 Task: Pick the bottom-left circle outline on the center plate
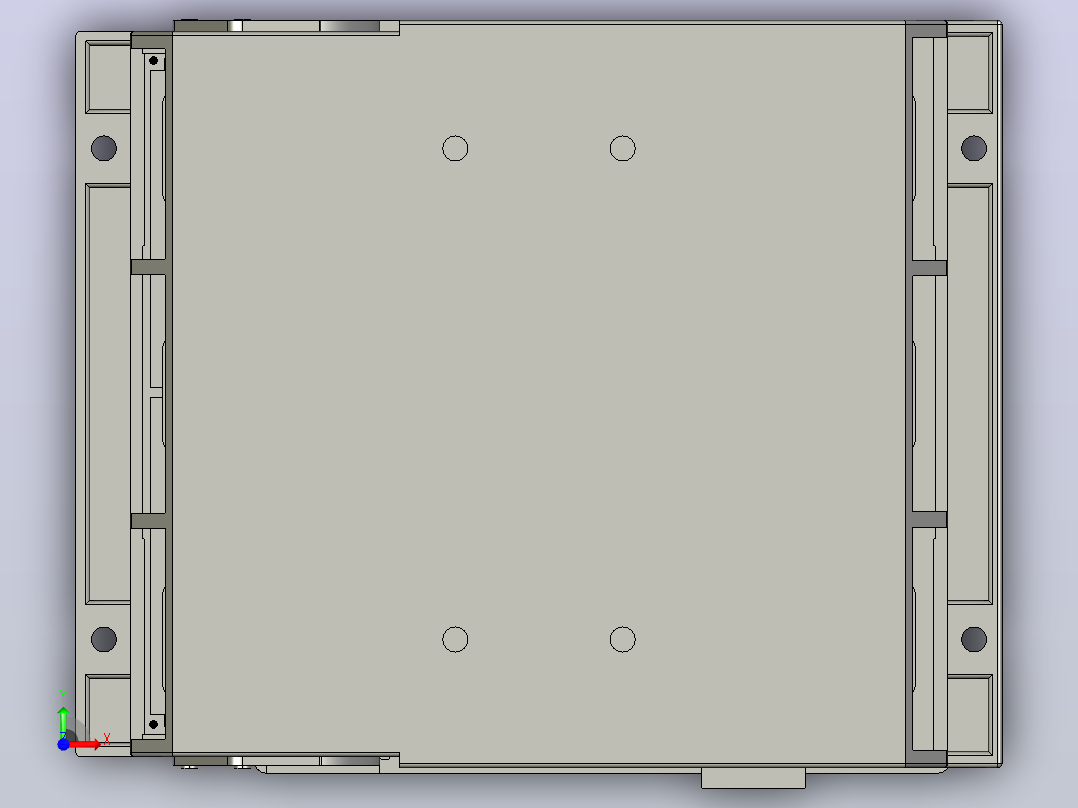click(x=455, y=640)
